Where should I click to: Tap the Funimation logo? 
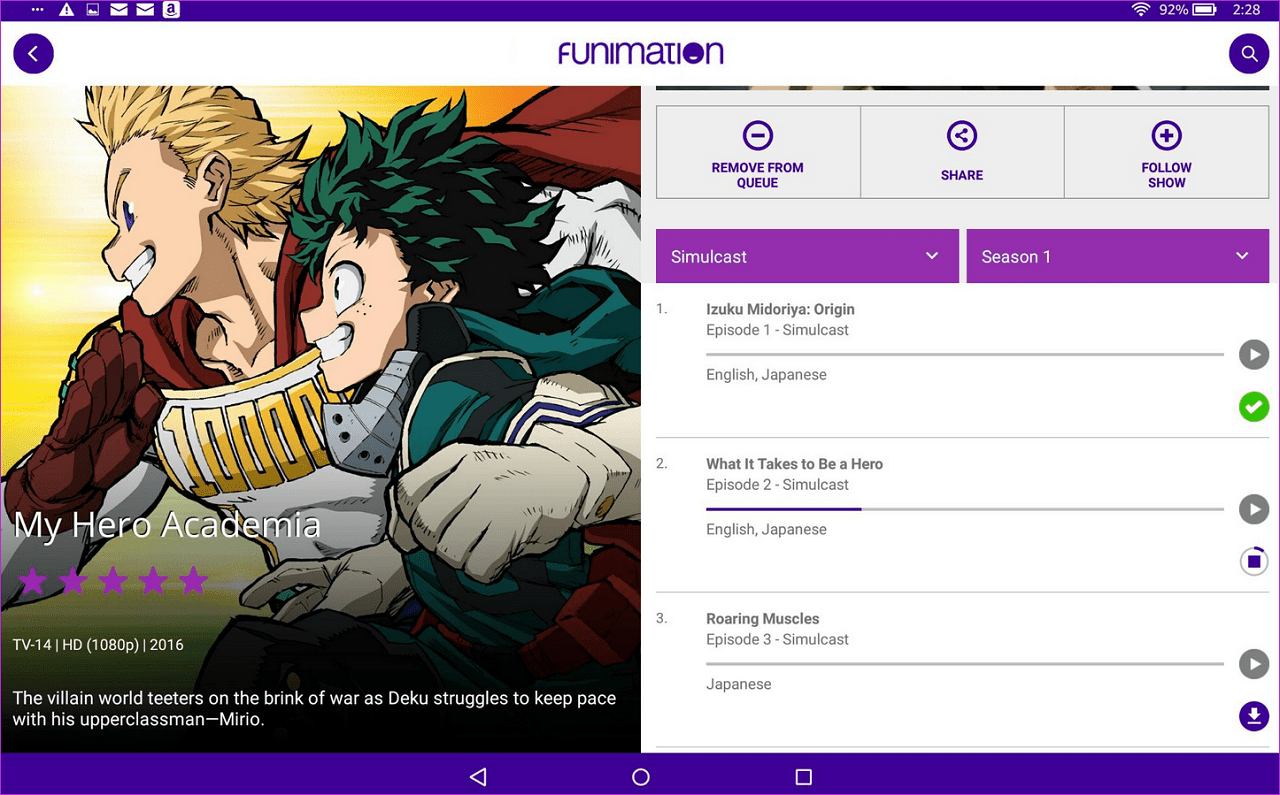coord(641,53)
